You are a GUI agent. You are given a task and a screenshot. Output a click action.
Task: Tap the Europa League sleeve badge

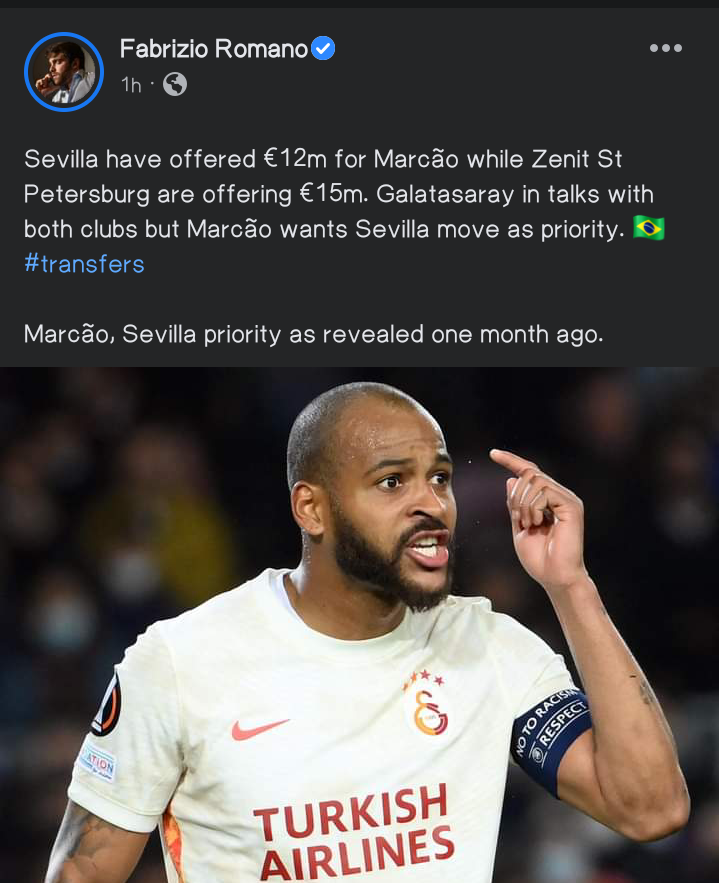click(107, 706)
